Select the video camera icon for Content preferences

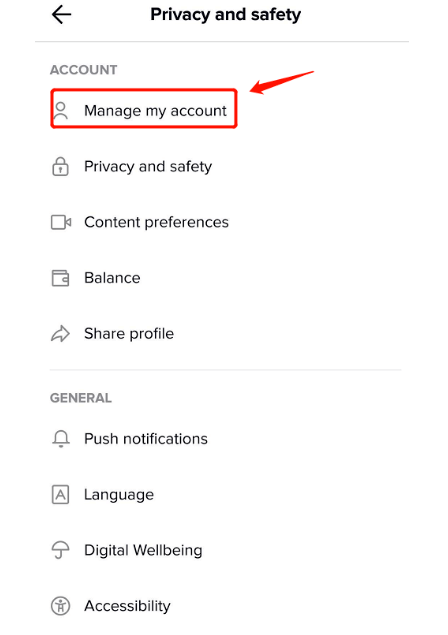(61, 222)
